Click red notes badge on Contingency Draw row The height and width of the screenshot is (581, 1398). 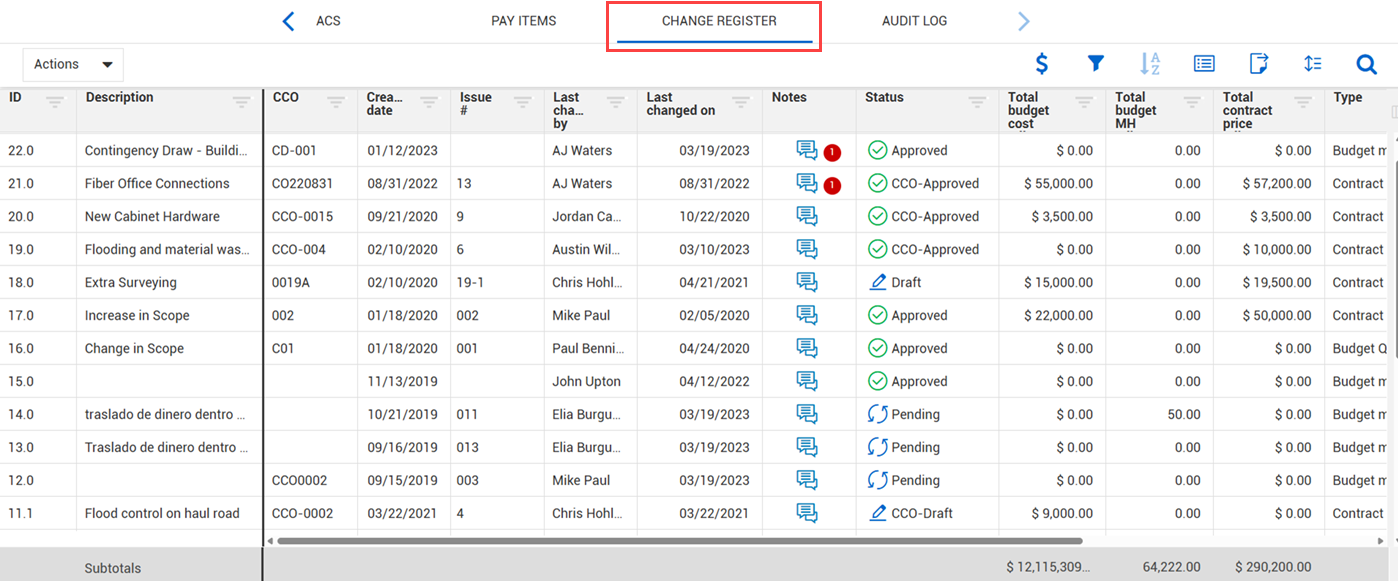click(x=832, y=152)
